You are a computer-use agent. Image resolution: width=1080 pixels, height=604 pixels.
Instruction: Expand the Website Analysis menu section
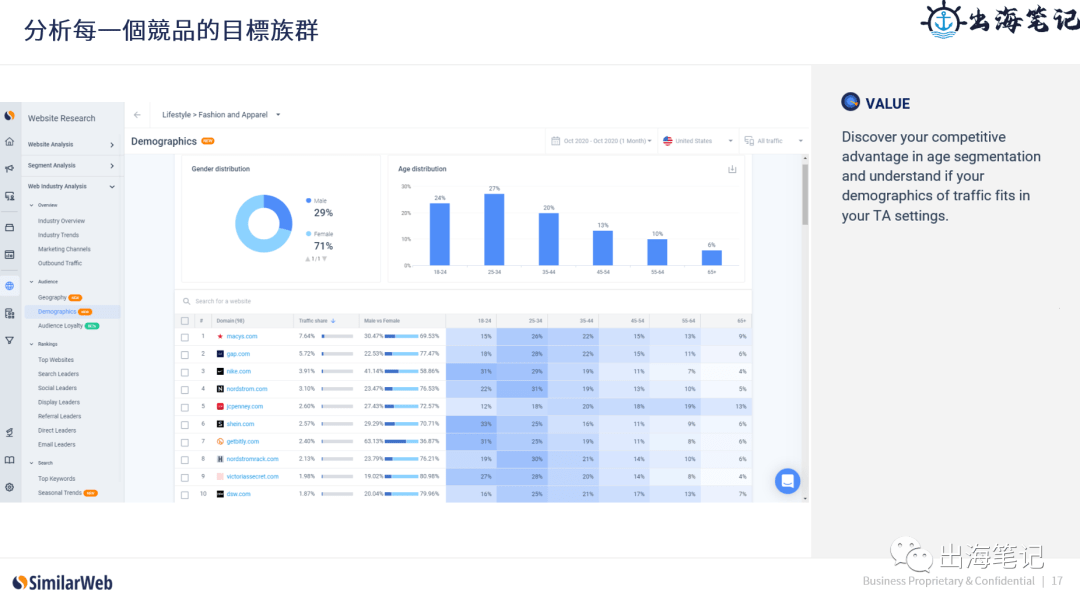[71, 145]
